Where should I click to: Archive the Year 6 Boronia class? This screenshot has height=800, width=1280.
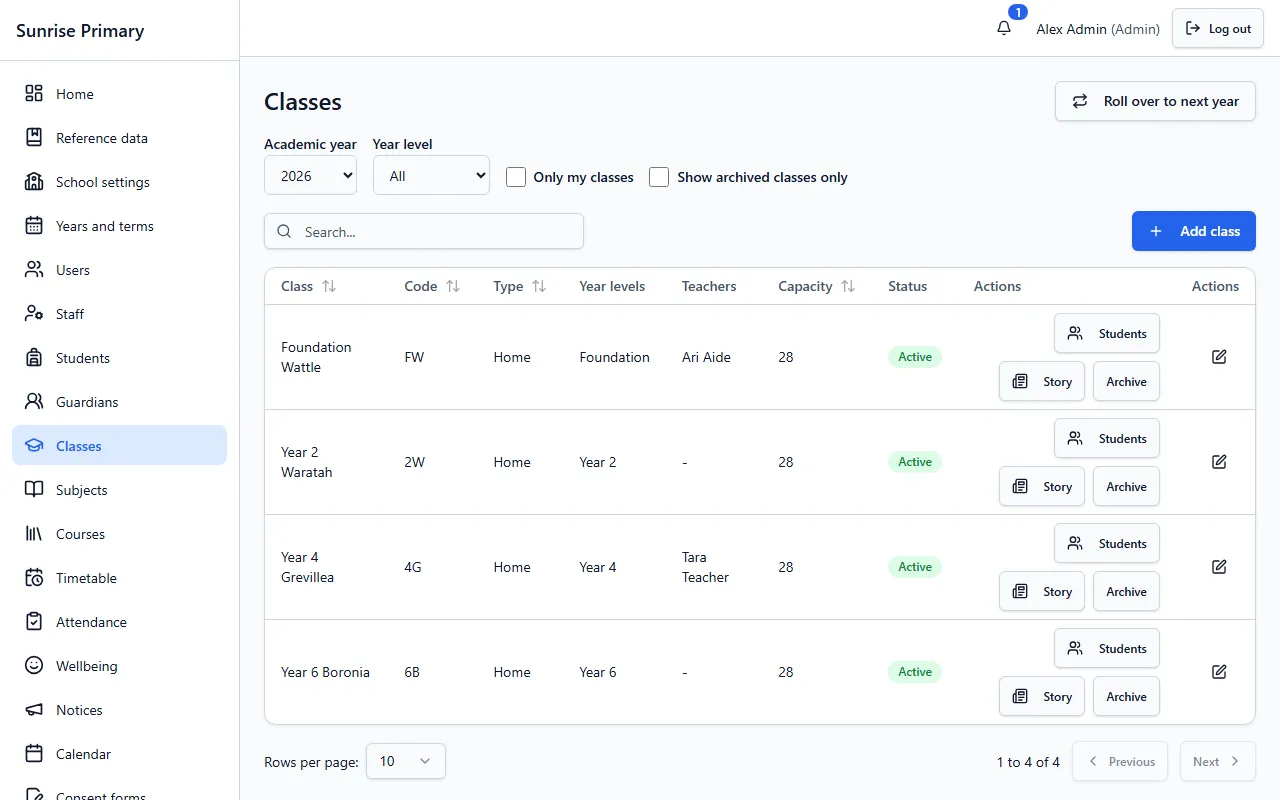(1126, 696)
